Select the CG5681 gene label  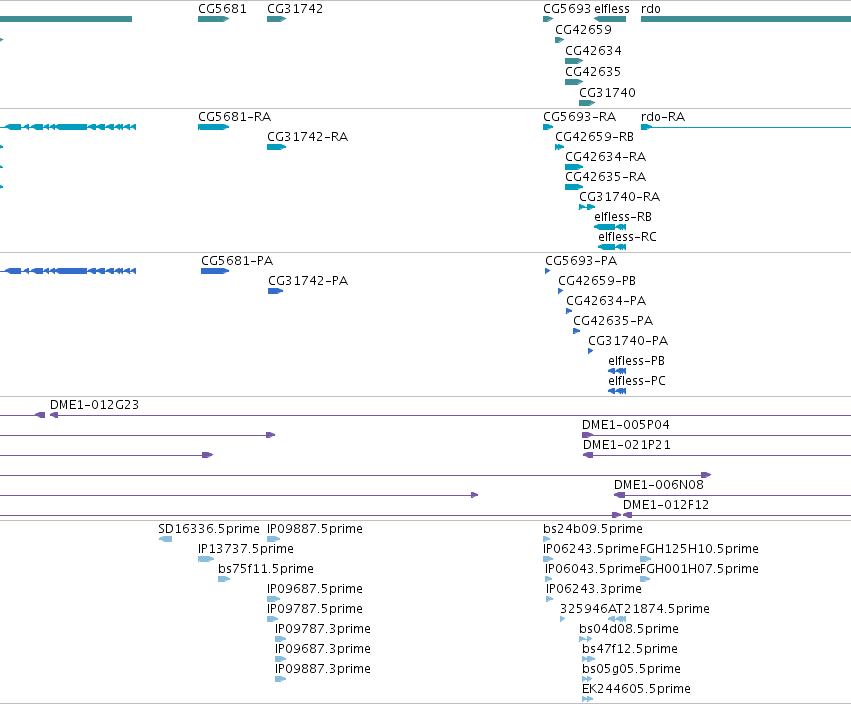pos(222,9)
